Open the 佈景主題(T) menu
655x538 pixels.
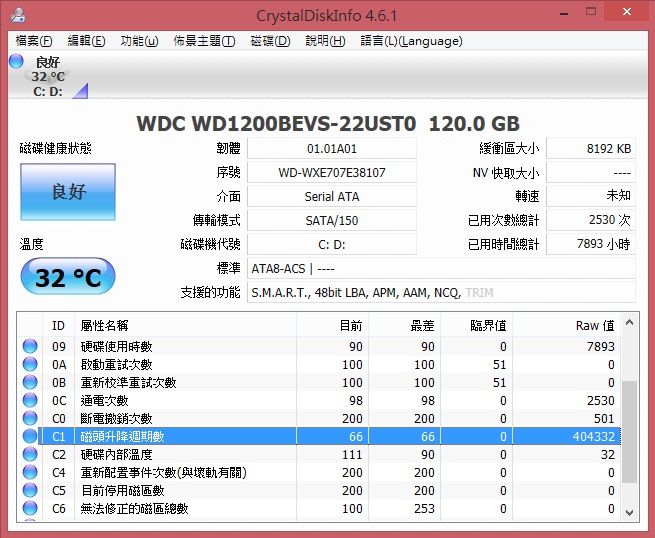pyautogui.click(x=204, y=41)
